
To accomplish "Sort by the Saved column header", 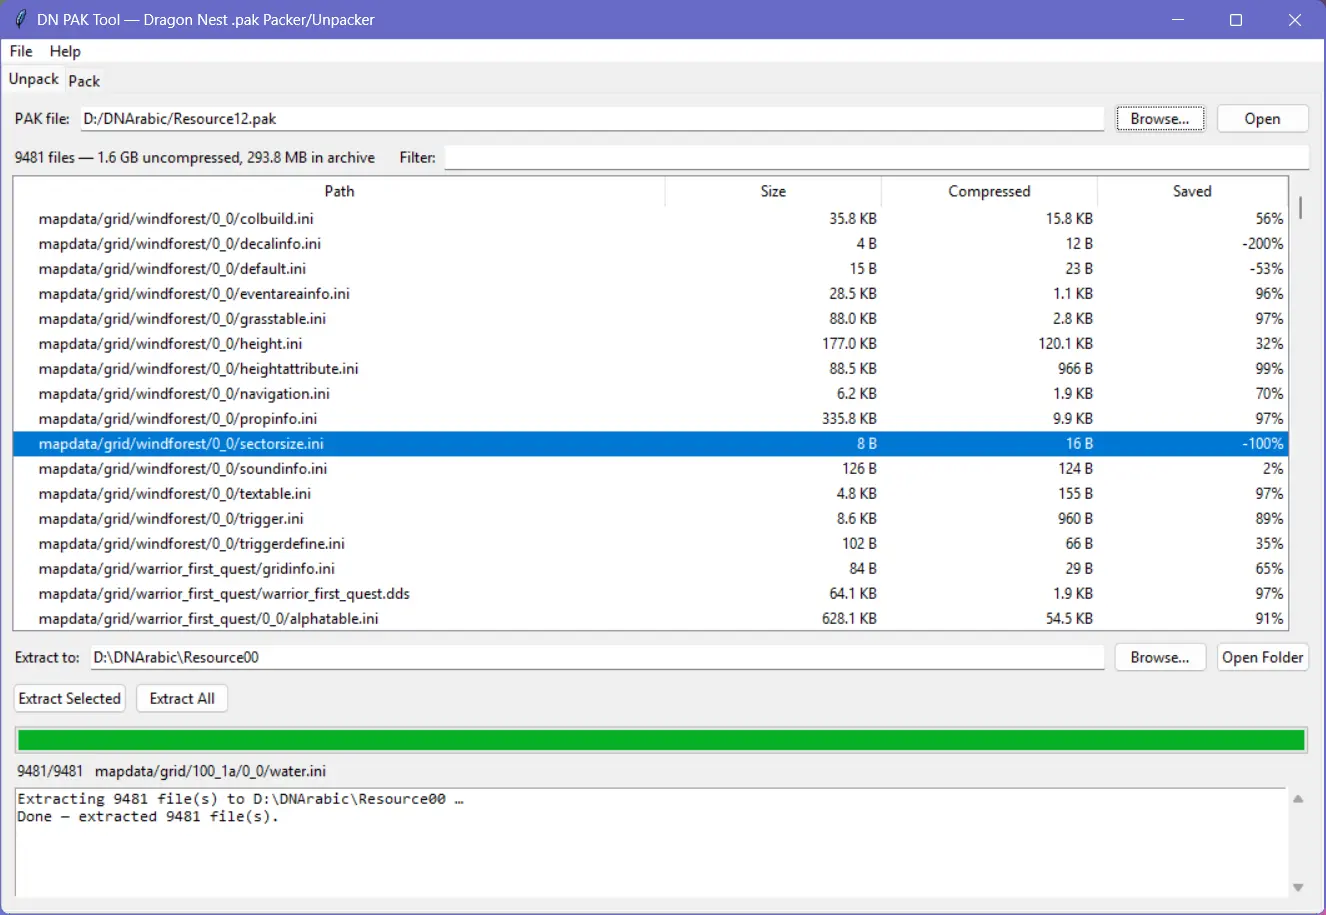I will click(1192, 191).
